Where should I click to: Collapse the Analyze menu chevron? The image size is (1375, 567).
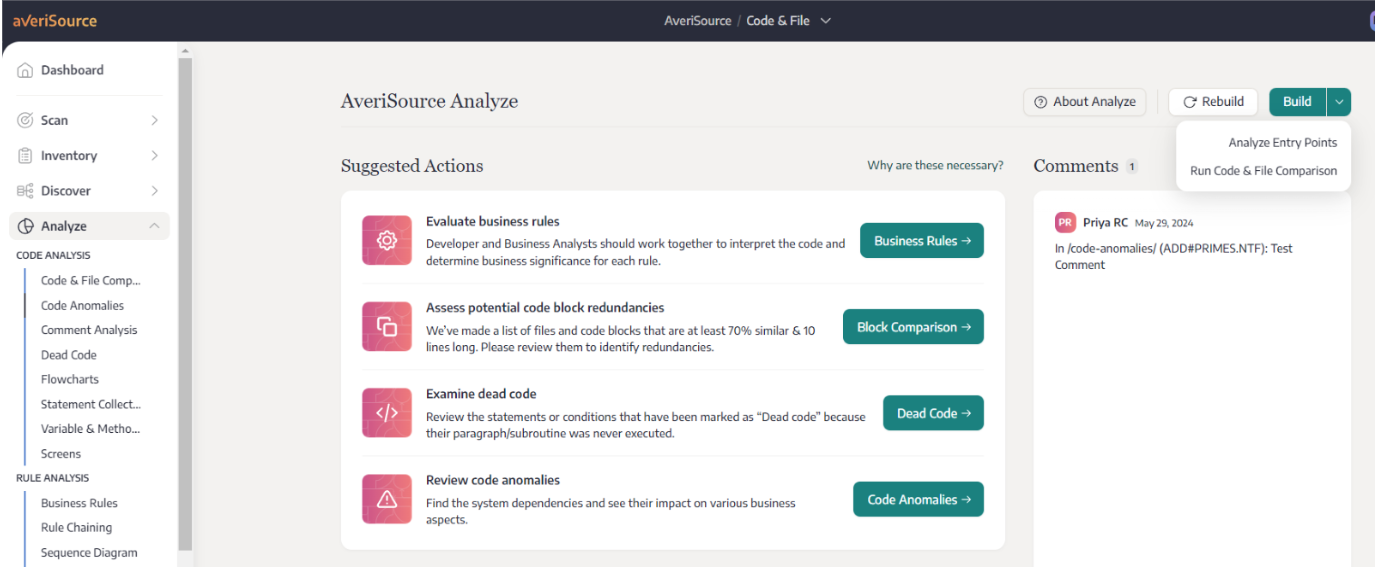154,226
